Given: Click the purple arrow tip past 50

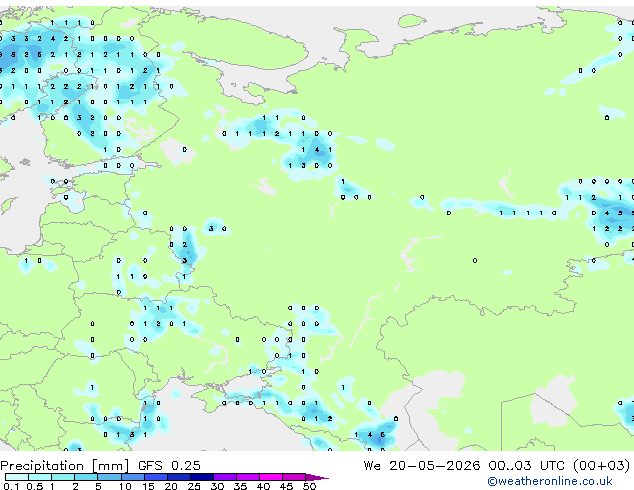Looking at the screenshot, I should pyautogui.click(x=317, y=477).
